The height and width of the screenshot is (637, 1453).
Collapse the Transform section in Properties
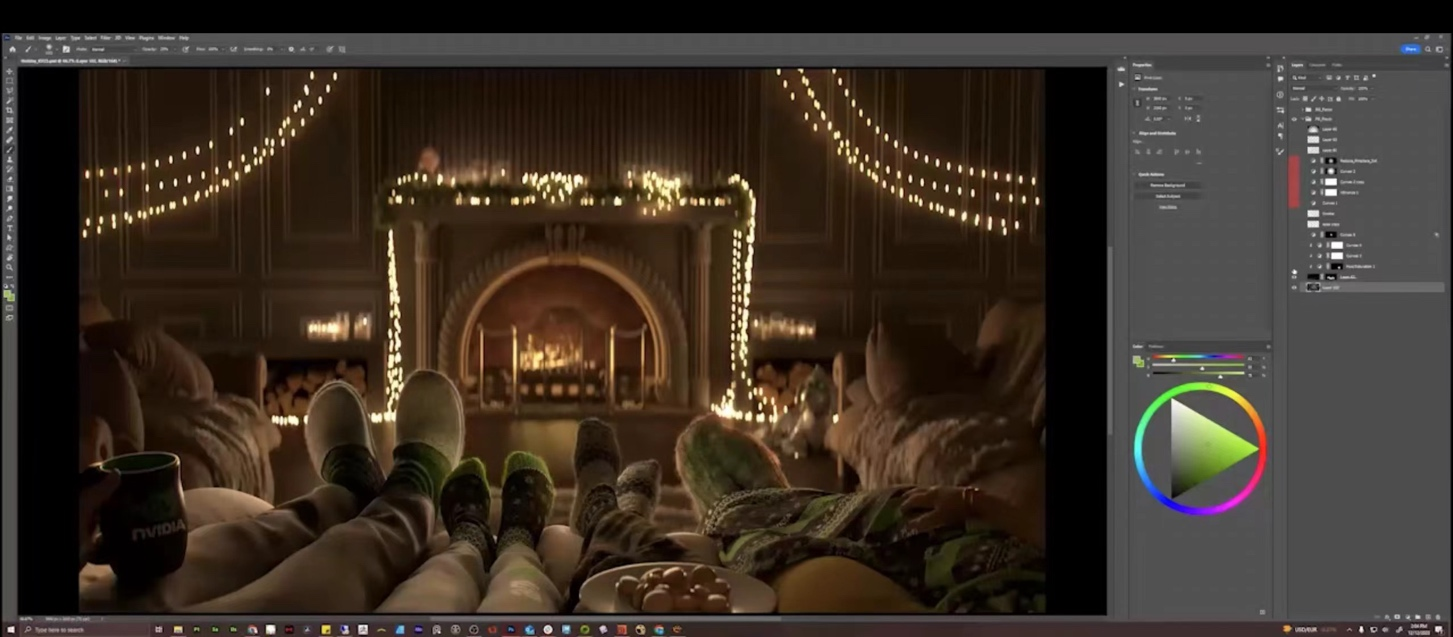(1134, 89)
